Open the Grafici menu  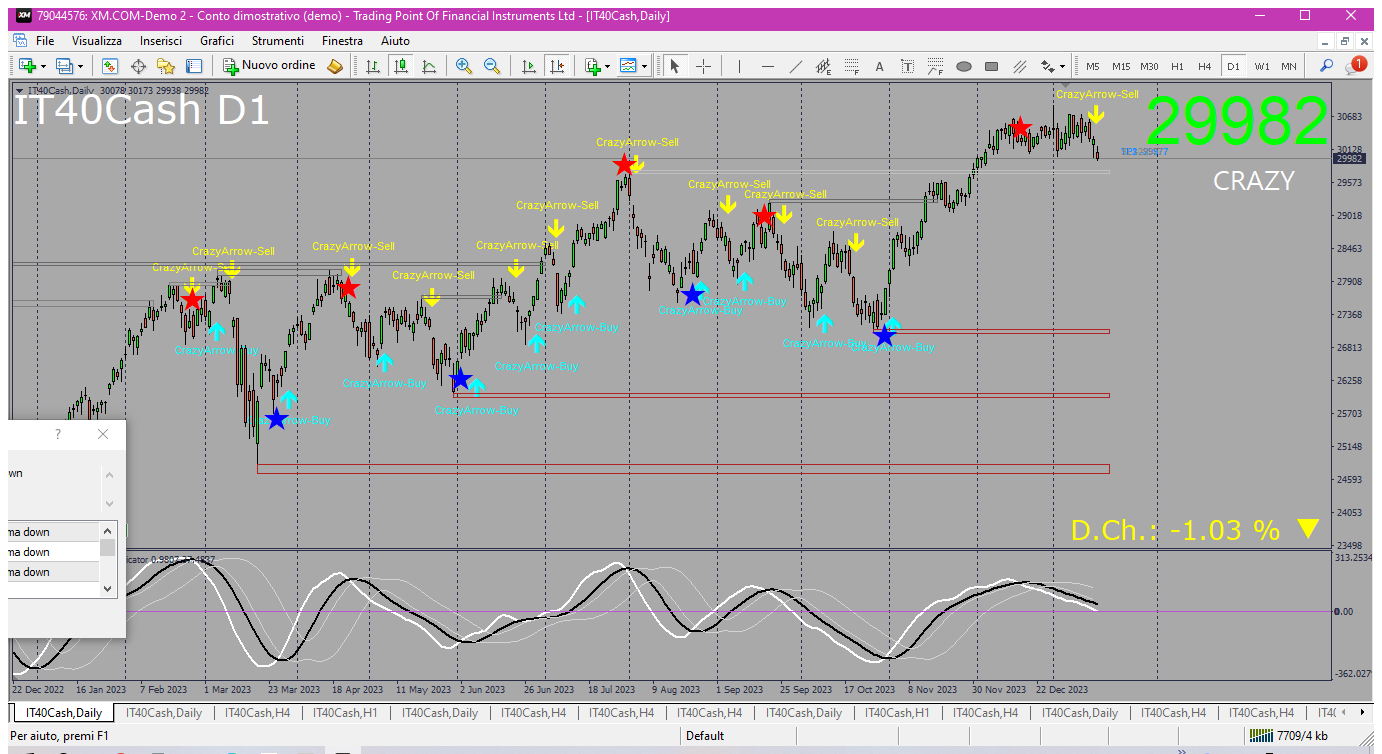pos(217,41)
